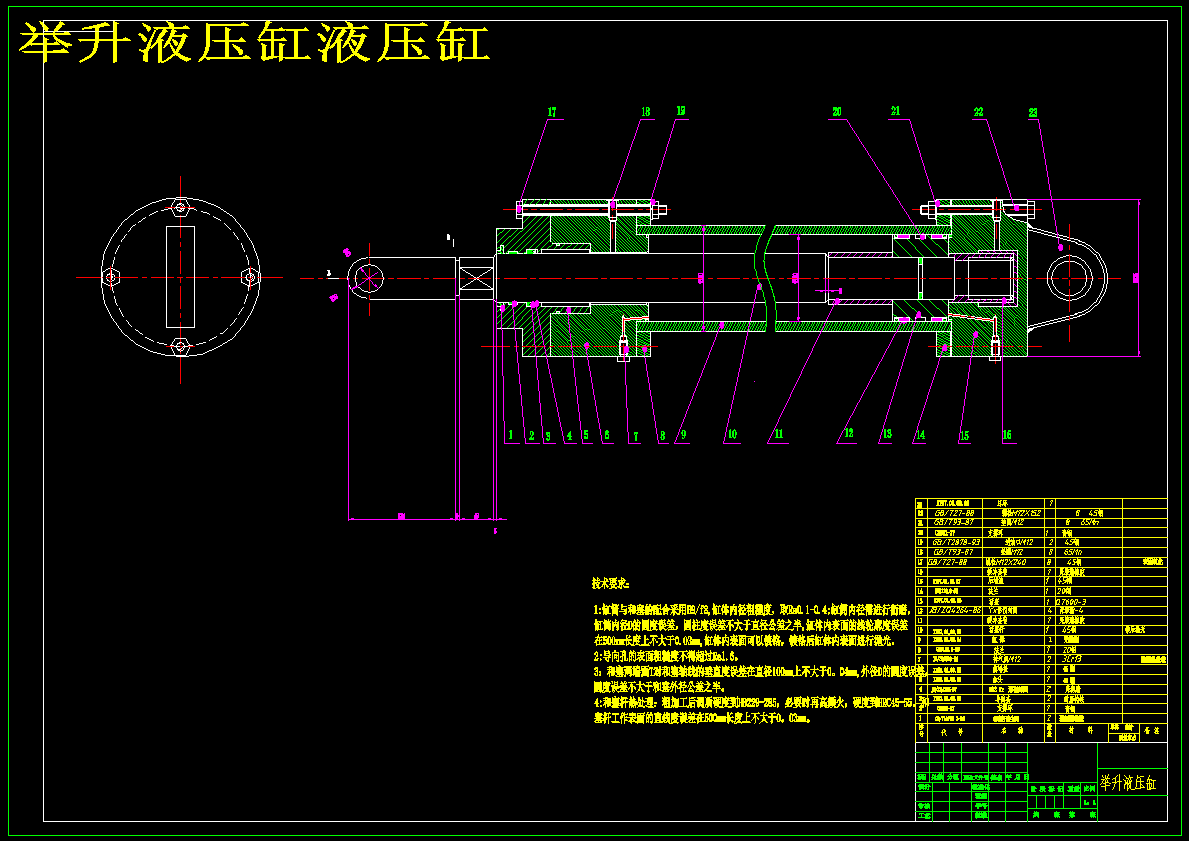The width and height of the screenshot is (1189, 841).
Task: Click part balloon number 10
Action: tap(732, 435)
